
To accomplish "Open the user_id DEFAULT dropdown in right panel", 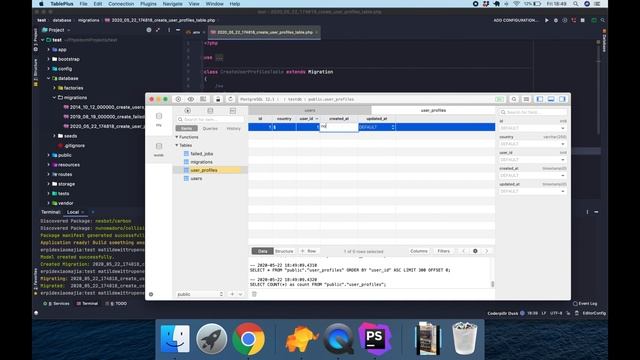I will point(533,160).
